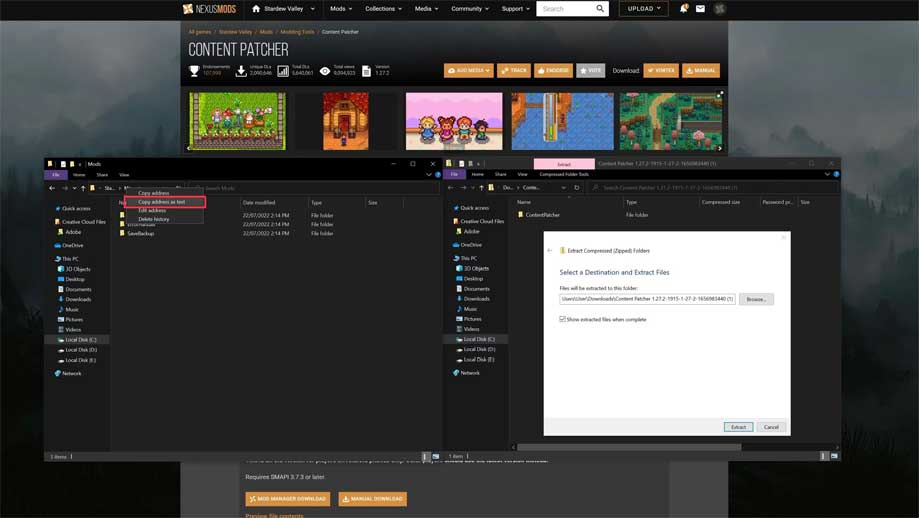Click MOD MANAGER DOWNLOAD button
This screenshot has width=919, height=518.
[288, 499]
